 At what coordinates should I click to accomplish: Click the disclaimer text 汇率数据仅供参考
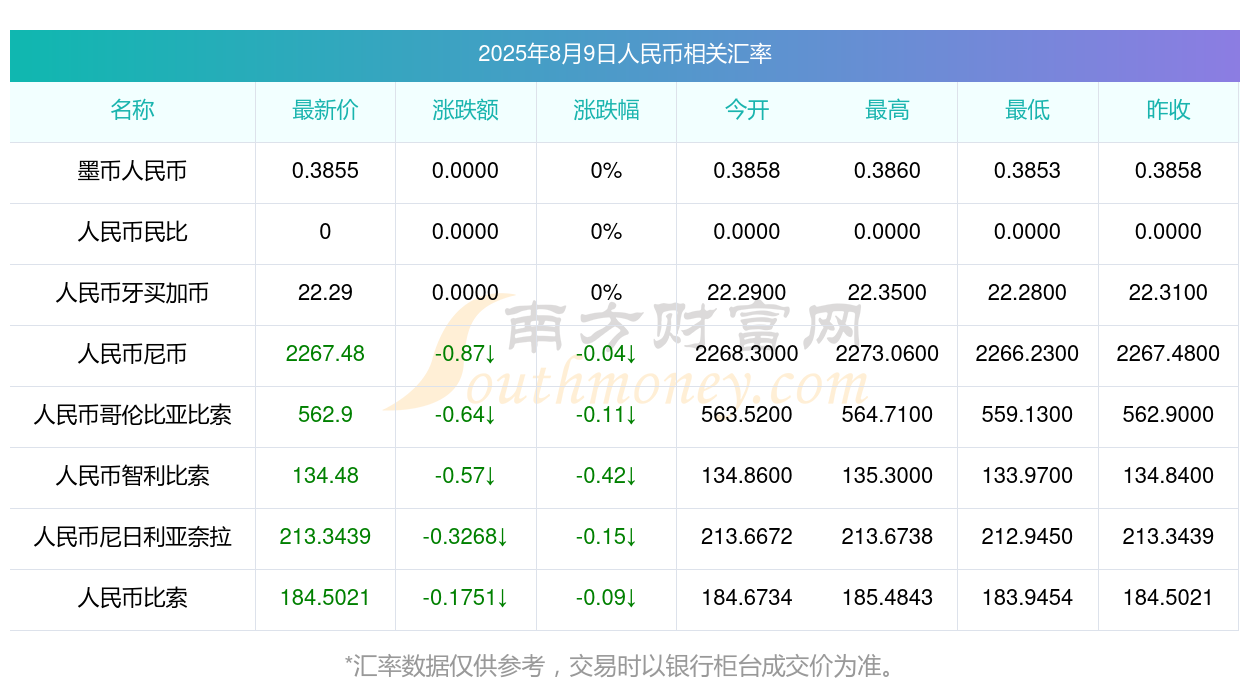pos(449,666)
